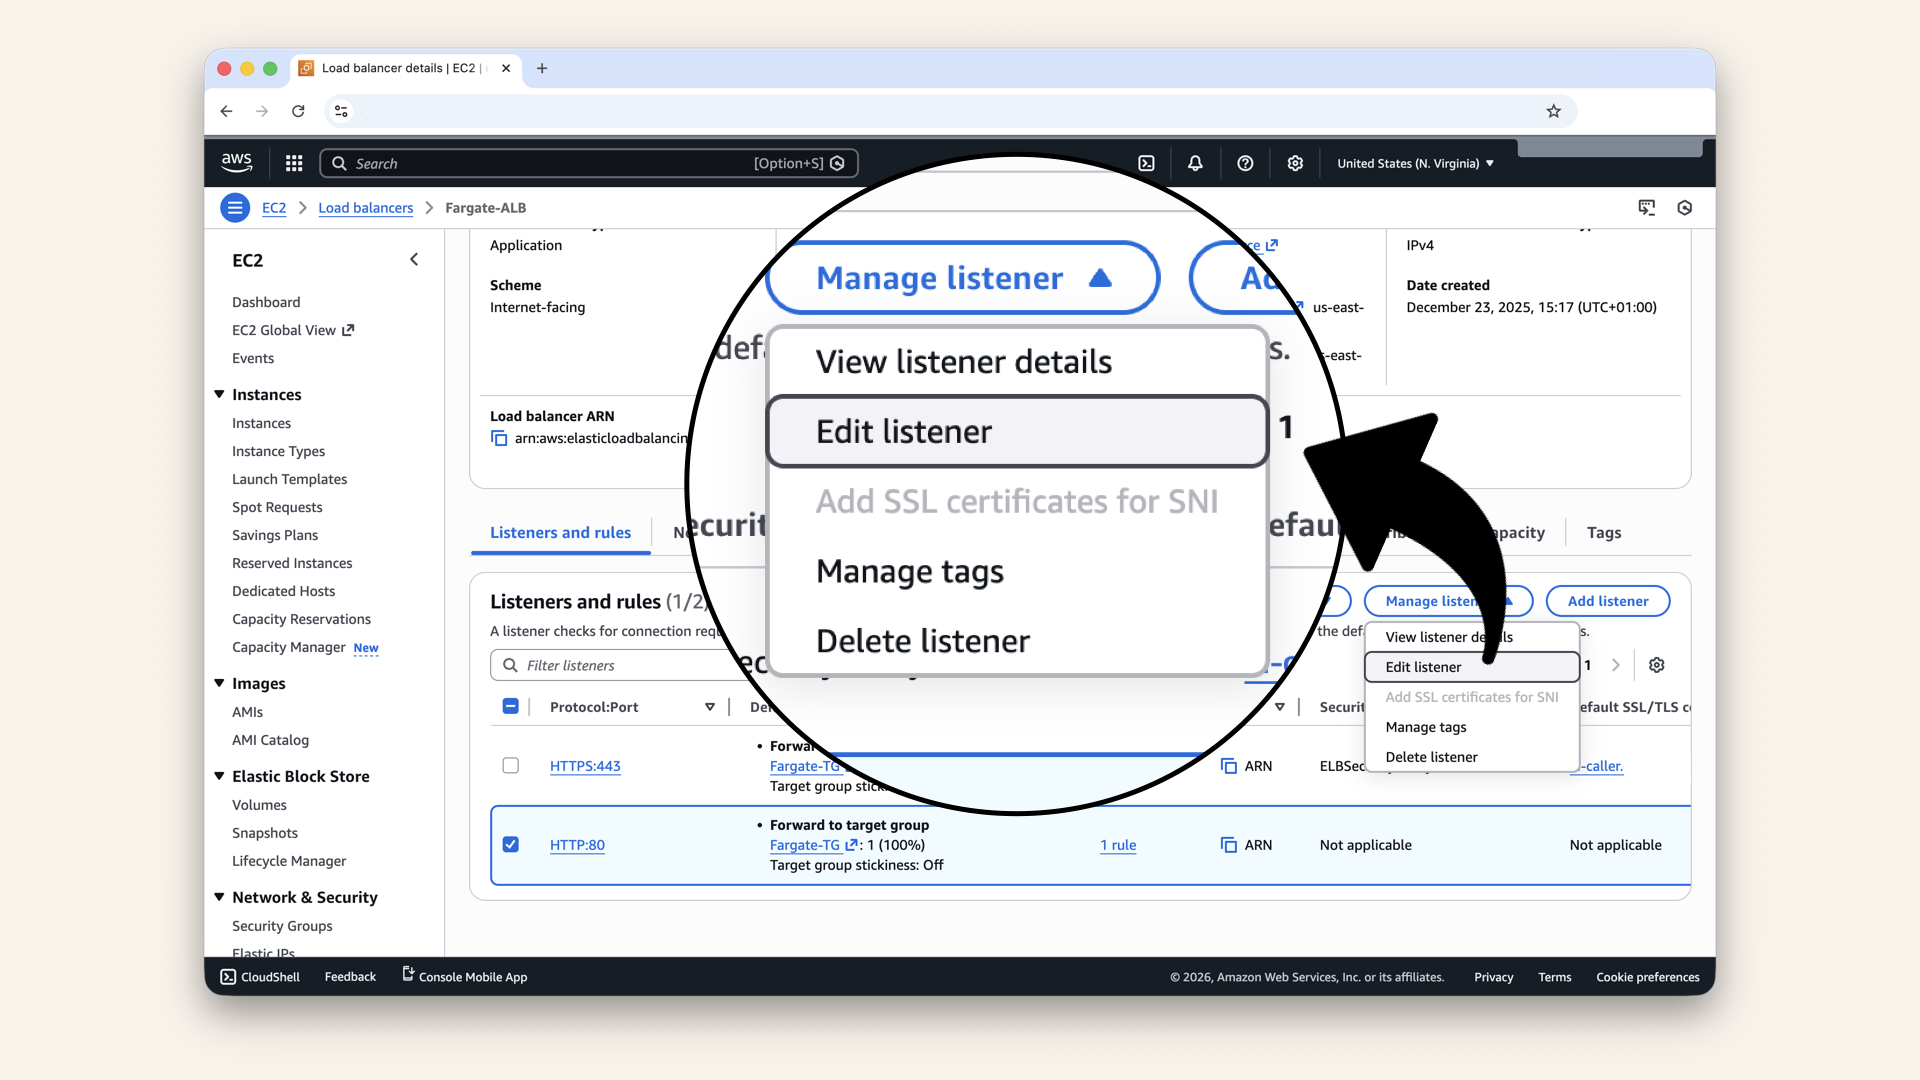Open the listeners table preferences gear
The height and width of the screenshot is (1080, 1920).
1657,665
